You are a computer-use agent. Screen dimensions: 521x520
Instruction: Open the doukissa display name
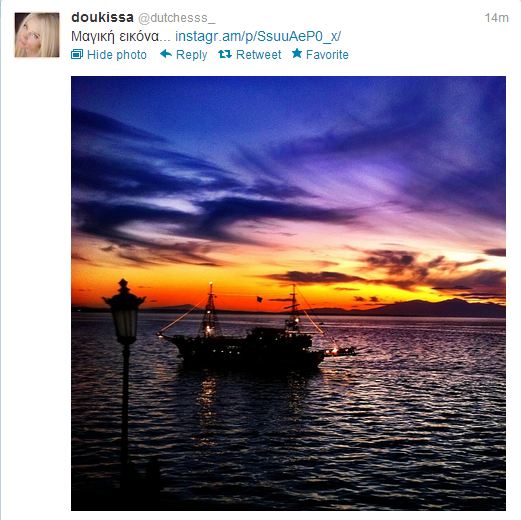102,18
